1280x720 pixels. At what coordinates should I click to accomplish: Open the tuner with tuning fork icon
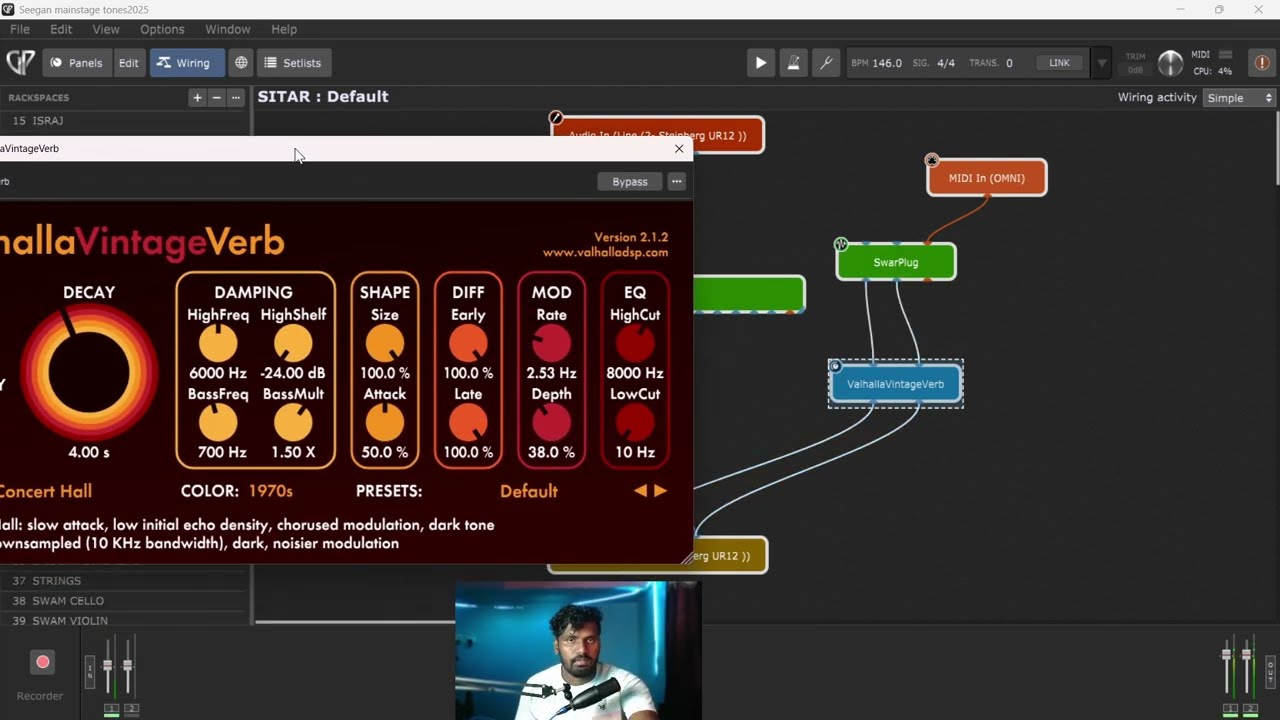826,62
